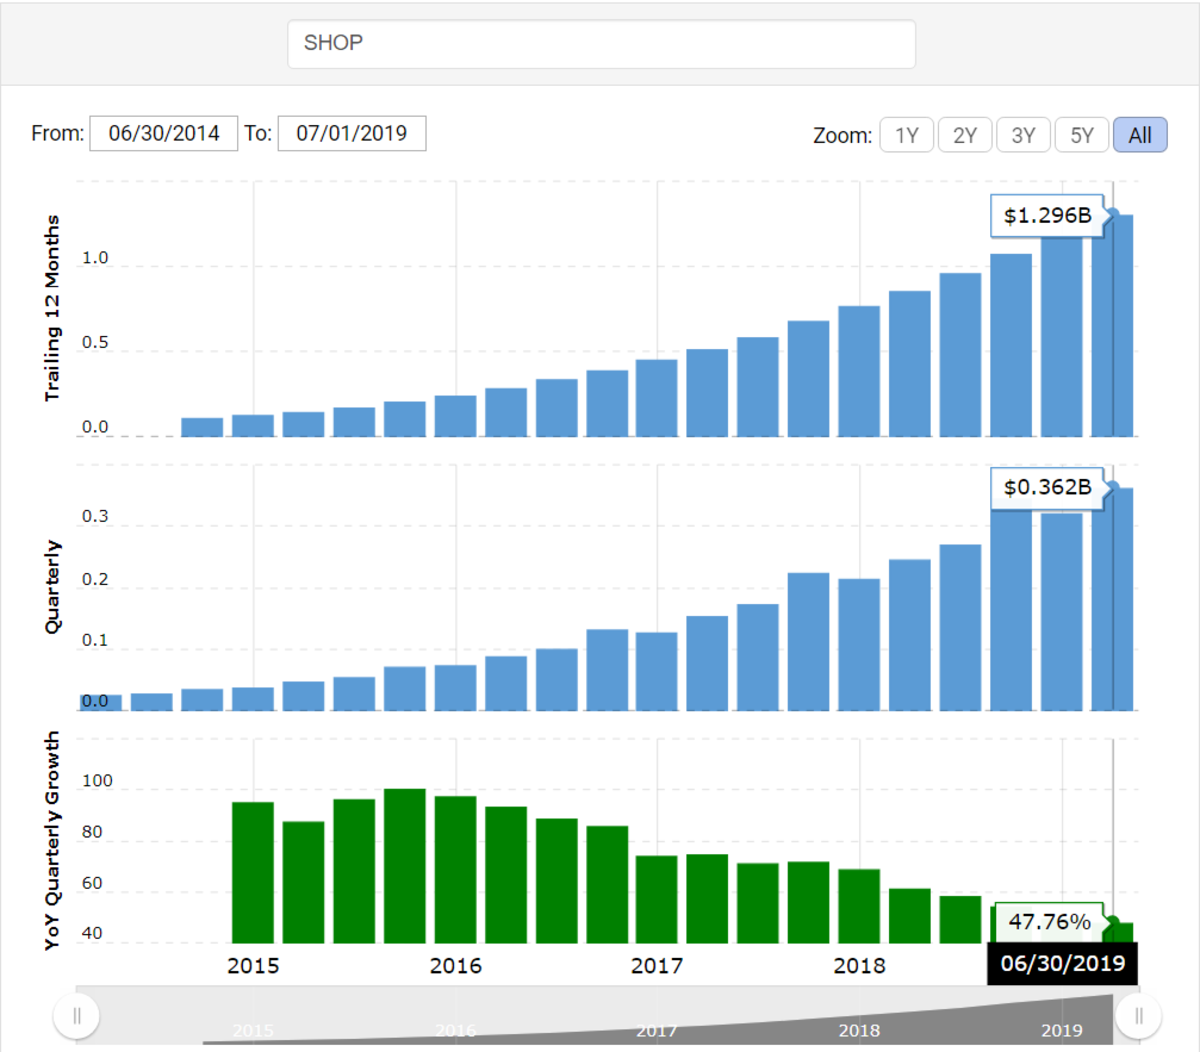Click the right range slider handle
The width and height of the screenshot is (1200, 1052).
[1138, 1016]
